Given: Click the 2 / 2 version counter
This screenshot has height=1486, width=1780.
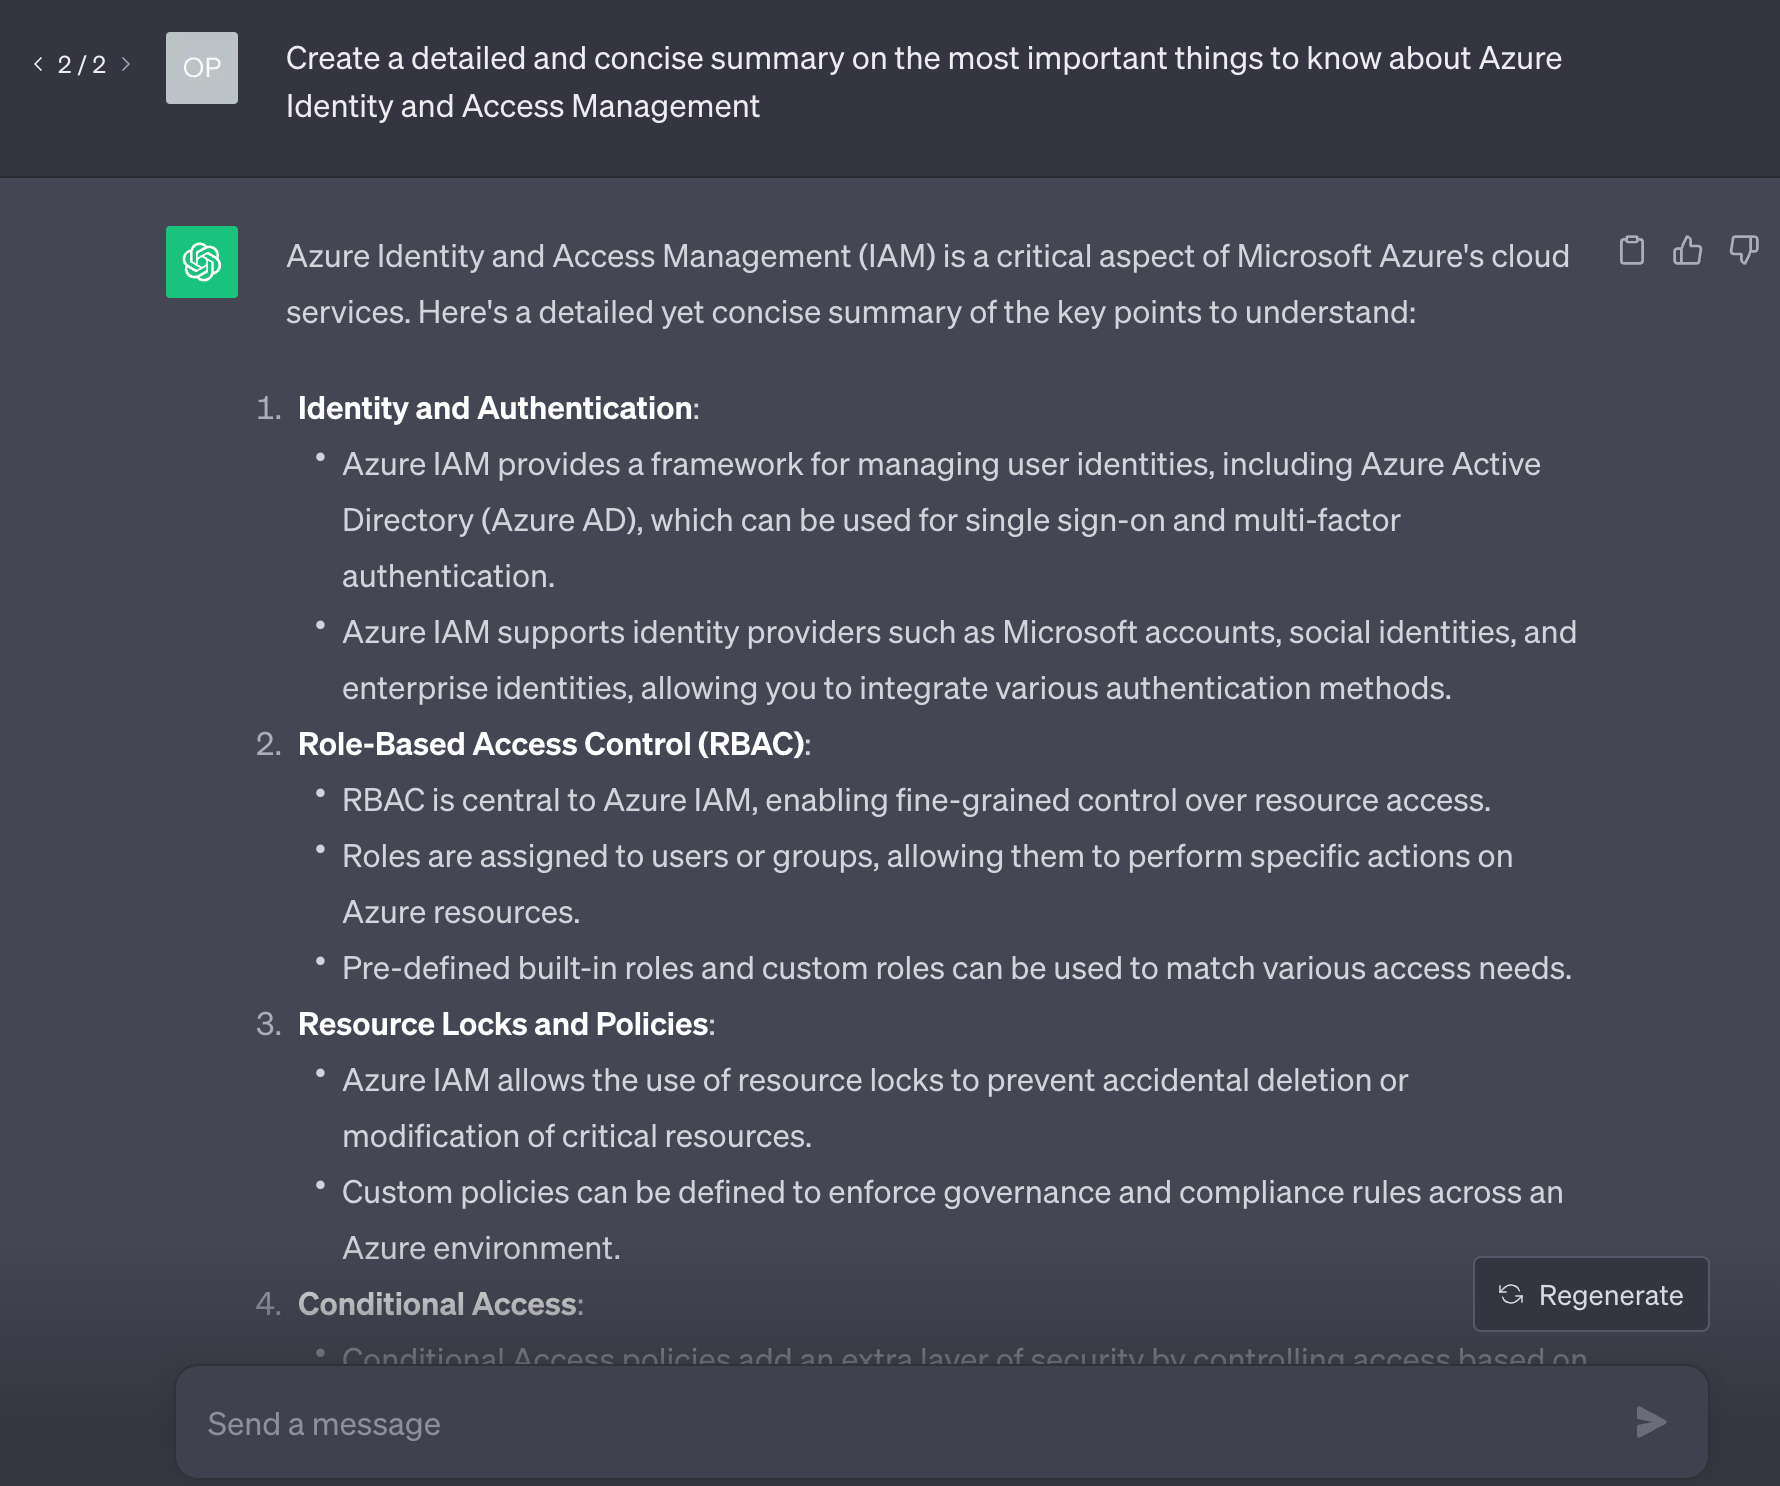Looking at the screenshot, I should pyautogui.click(x=82, y=65).
